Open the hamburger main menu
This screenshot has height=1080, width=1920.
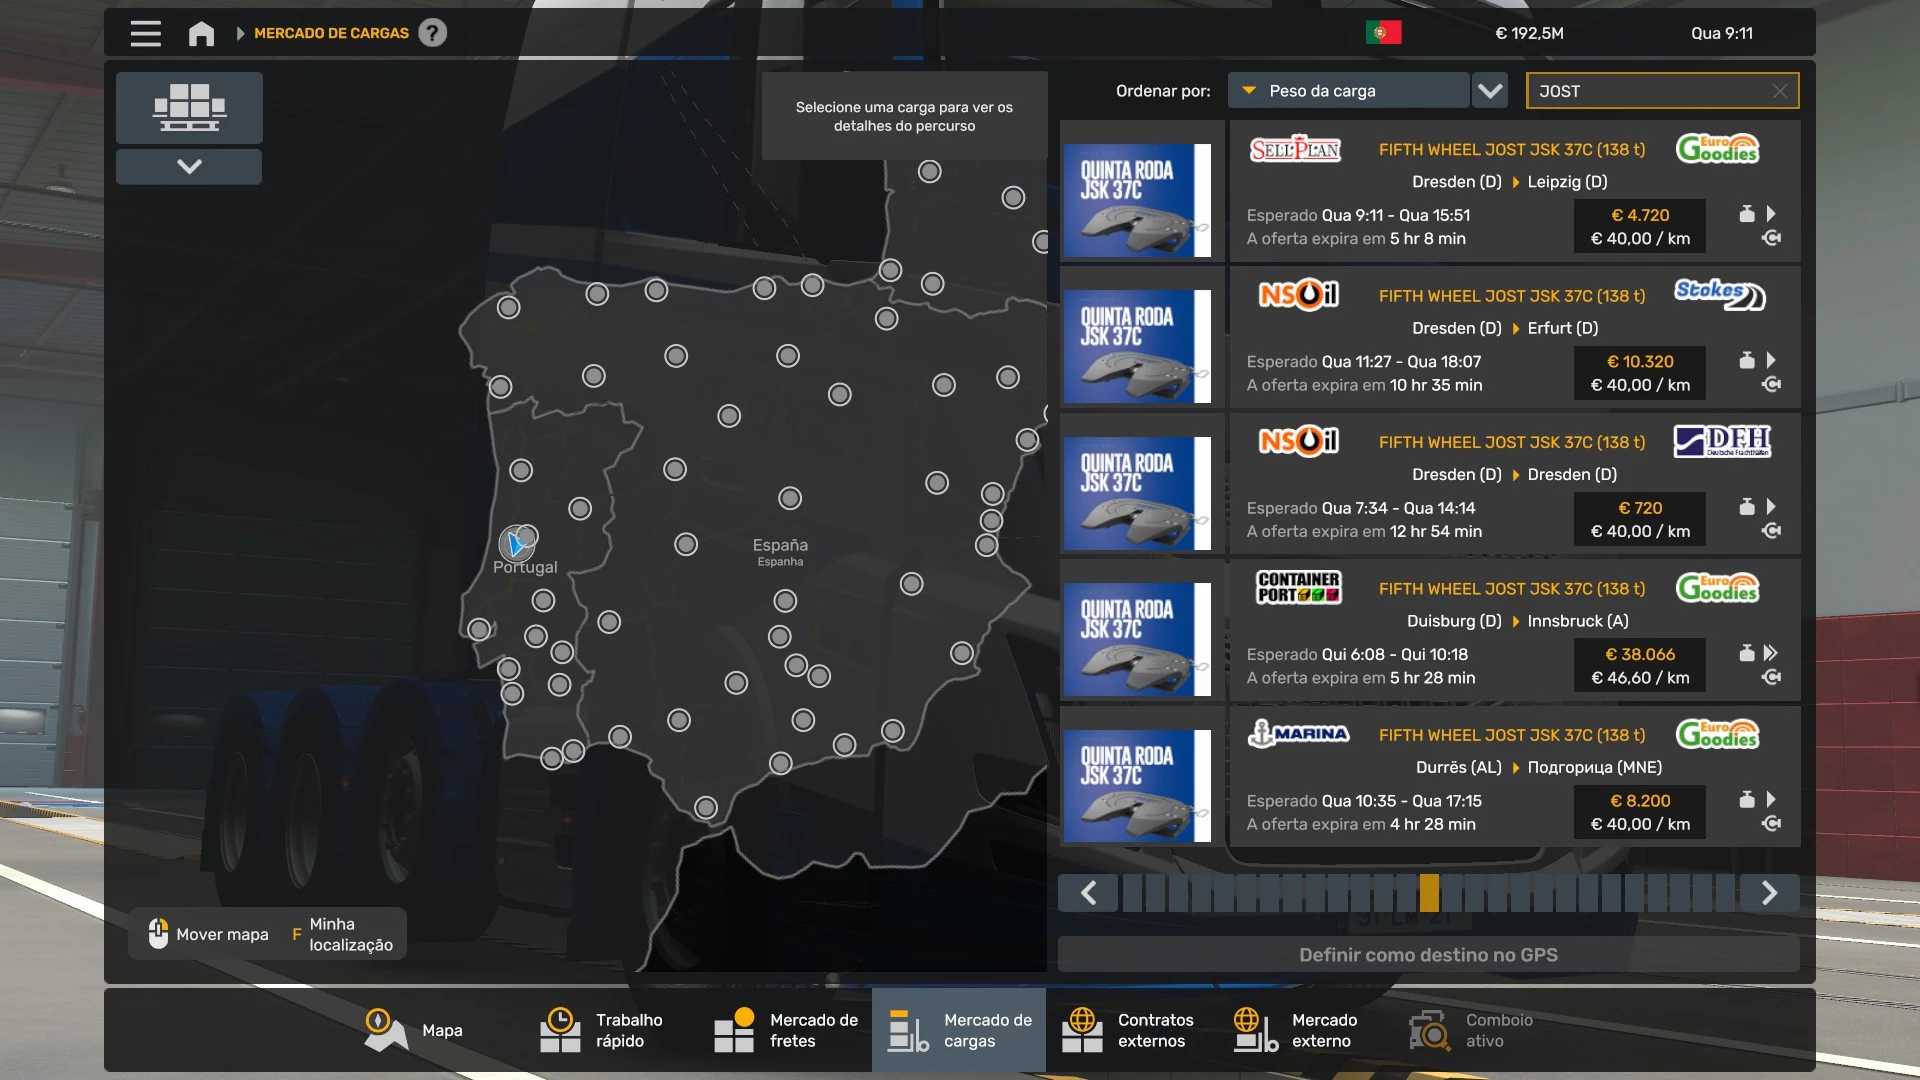point(145,33)
